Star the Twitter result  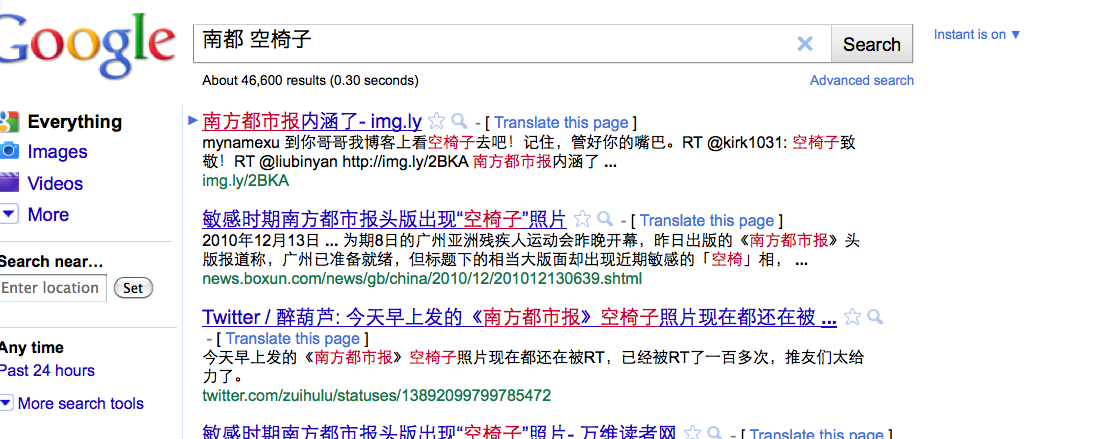pos(852,317)
